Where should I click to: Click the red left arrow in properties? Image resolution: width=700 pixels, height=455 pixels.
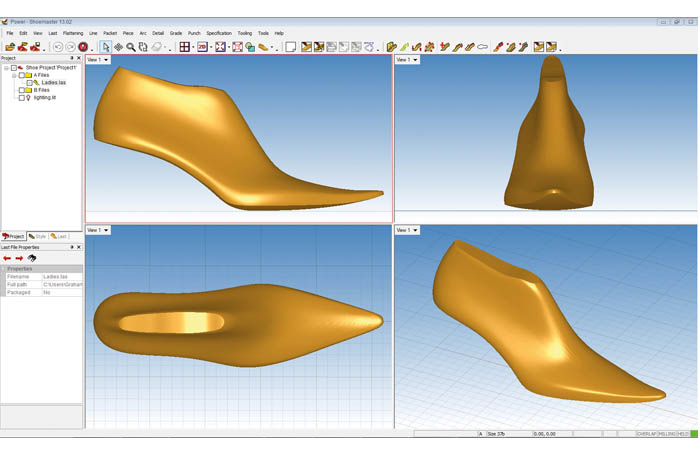click(x=7, y=258)
